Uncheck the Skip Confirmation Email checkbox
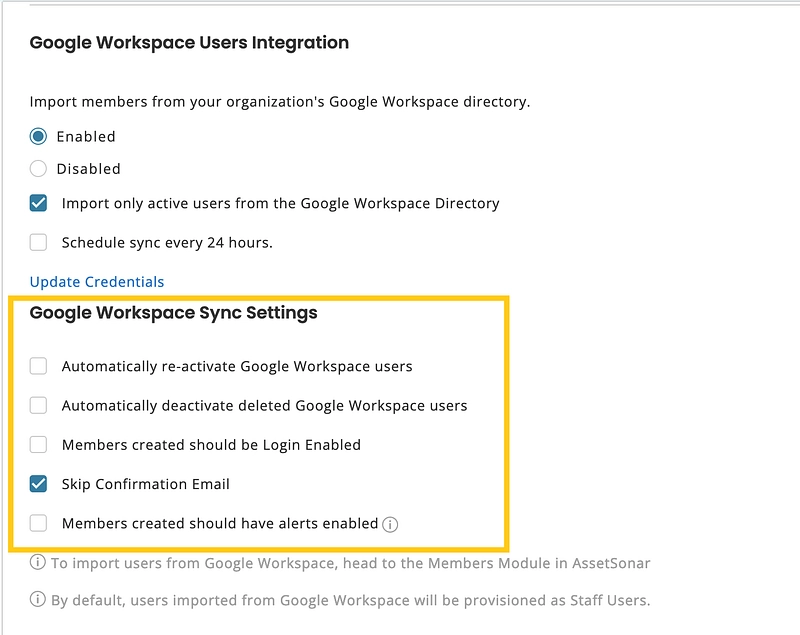 [x=38, y=484]
